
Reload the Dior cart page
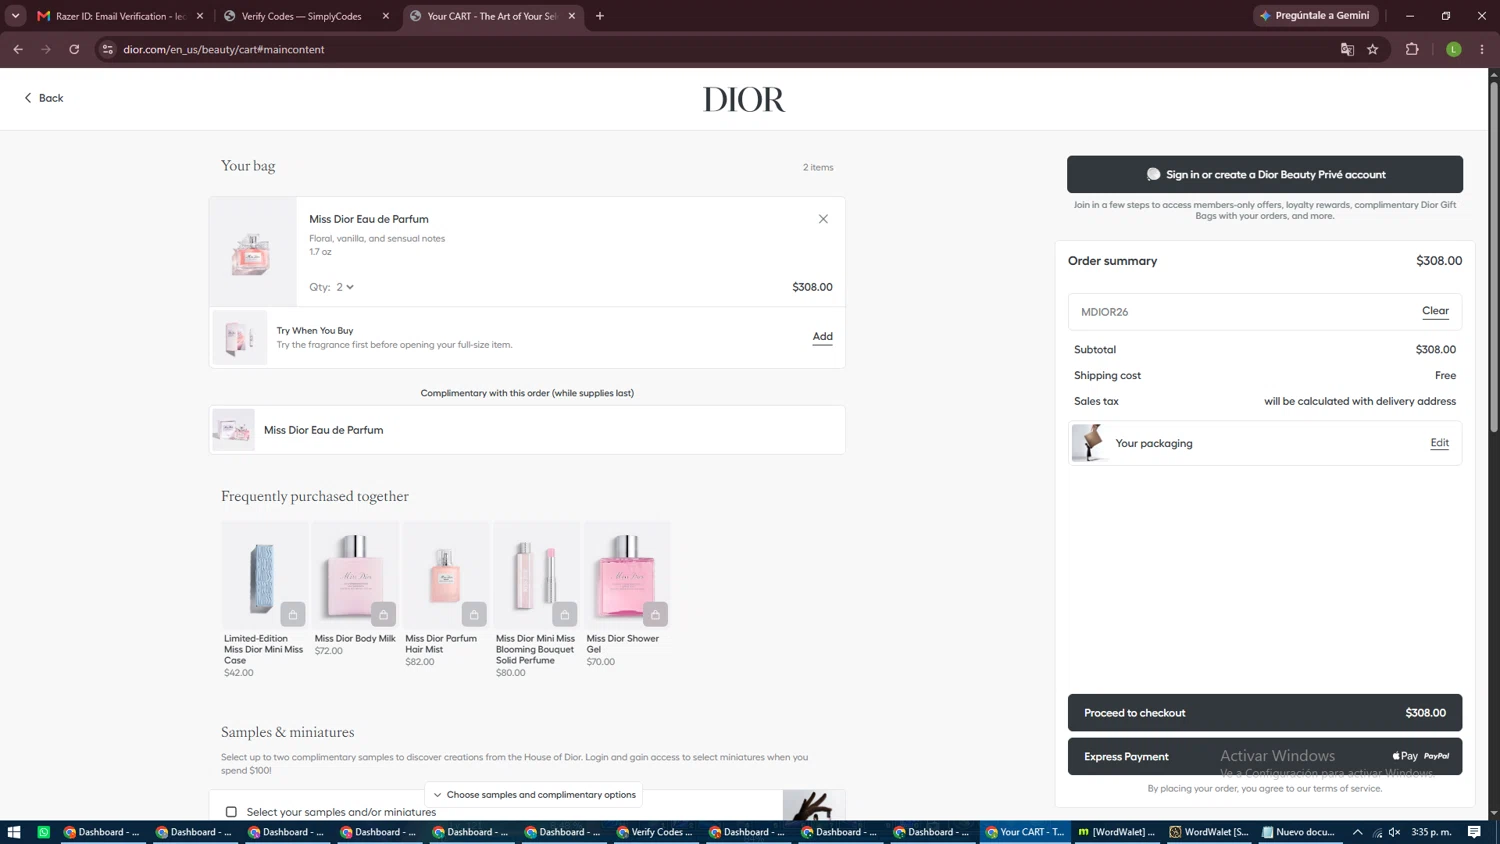[74, 49]
